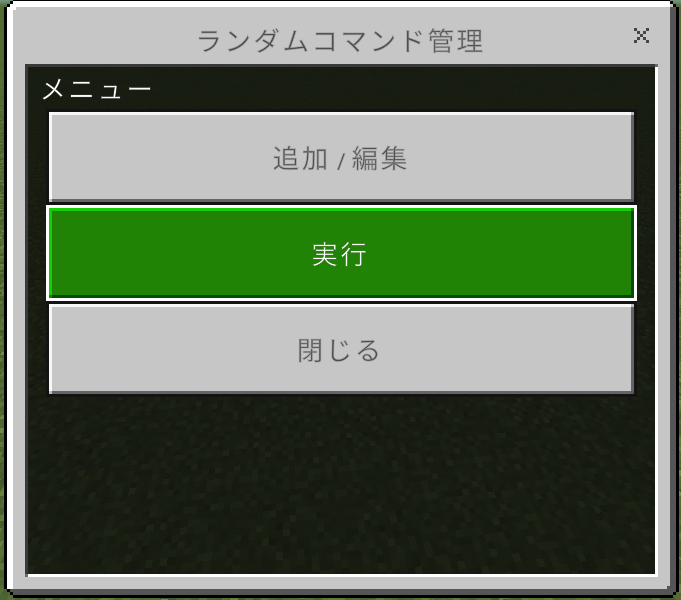Image resolution: width=681 pixels, height=600 pixels.
Task: Select the first gray button under メニュー
Action: pyautogui.click(x=341, y=157)
